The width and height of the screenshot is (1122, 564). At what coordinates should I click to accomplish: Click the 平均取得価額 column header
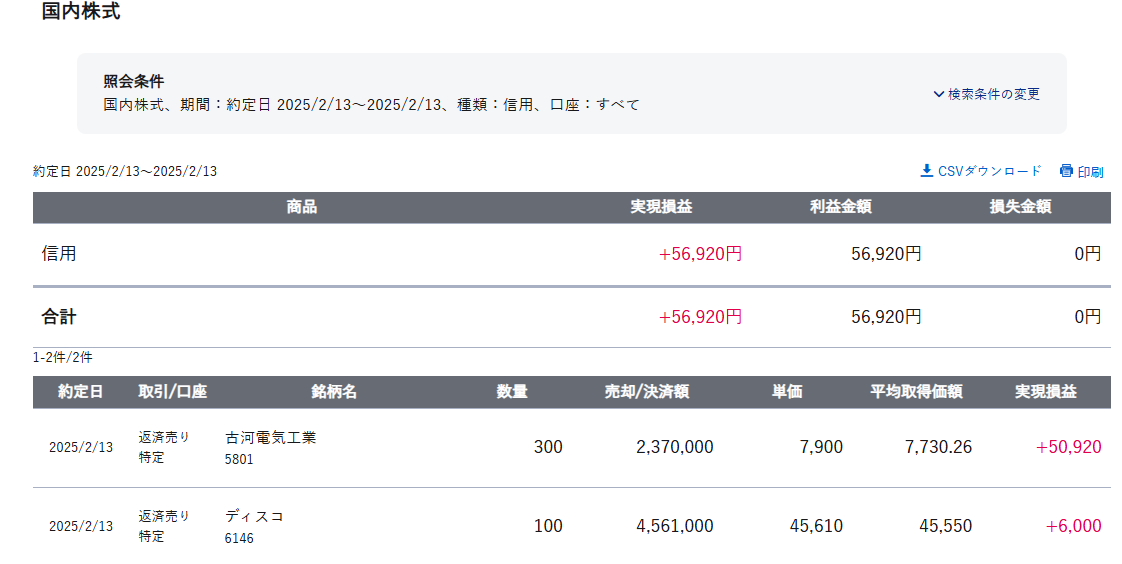tap(916, 392)
